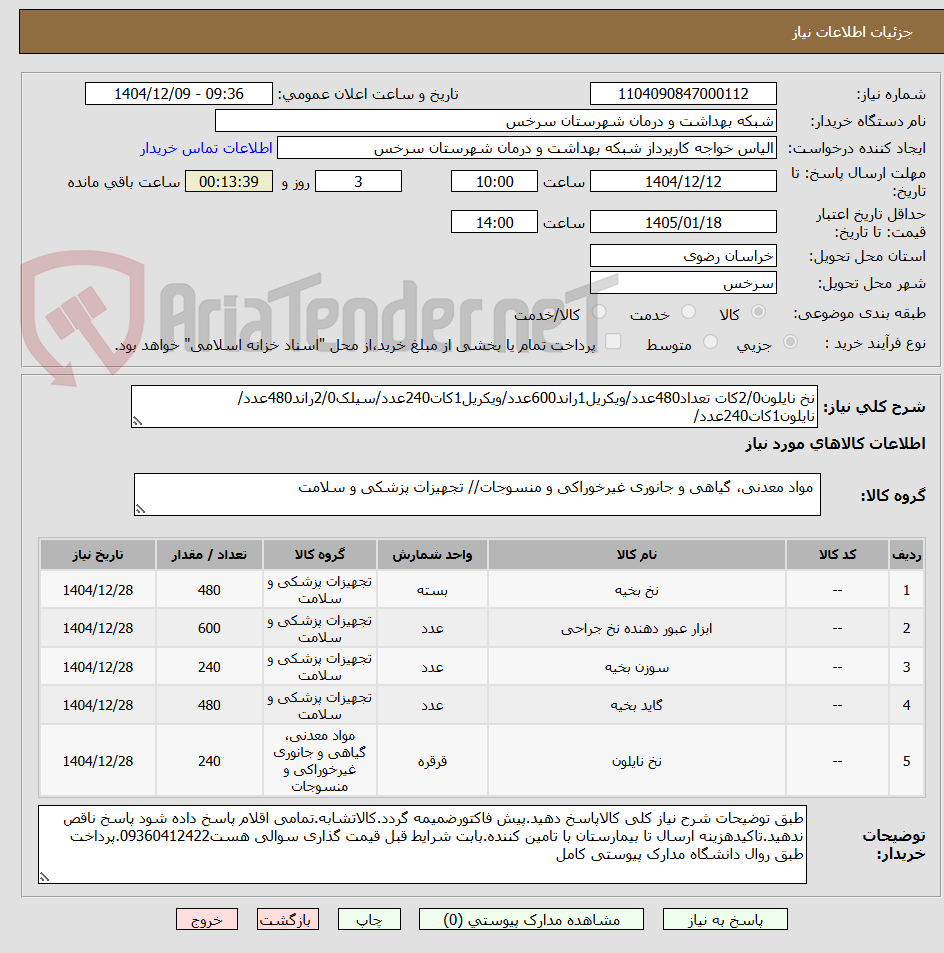Click the تعداد / مقدار column header

[x=209, y=554]
